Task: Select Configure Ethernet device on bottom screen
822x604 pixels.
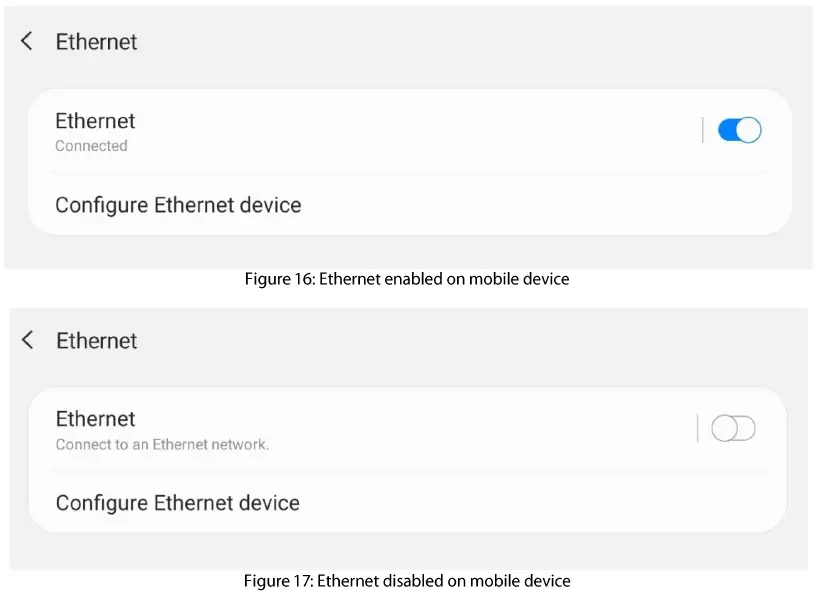Action: pyautogui.click(x=177, y=503)
